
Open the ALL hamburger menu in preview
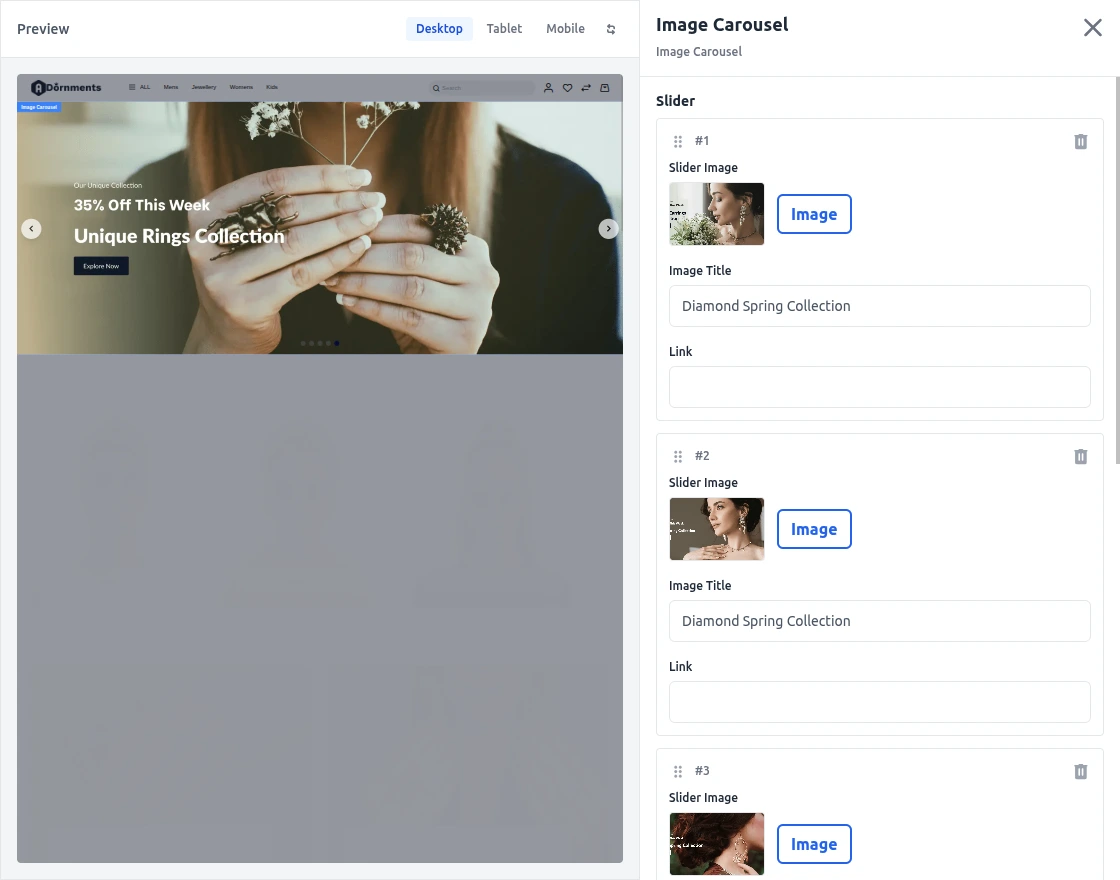click(x=139, y=87)
